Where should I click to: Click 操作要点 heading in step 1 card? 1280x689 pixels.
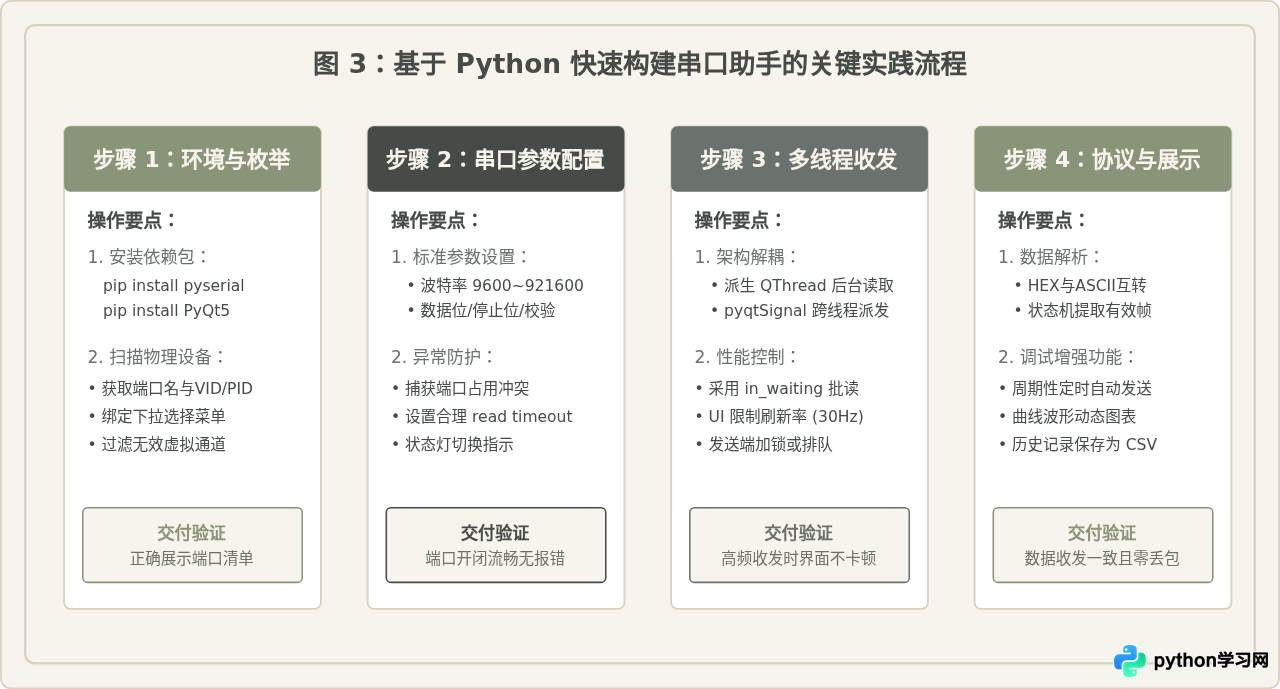(x=133, y=221)
